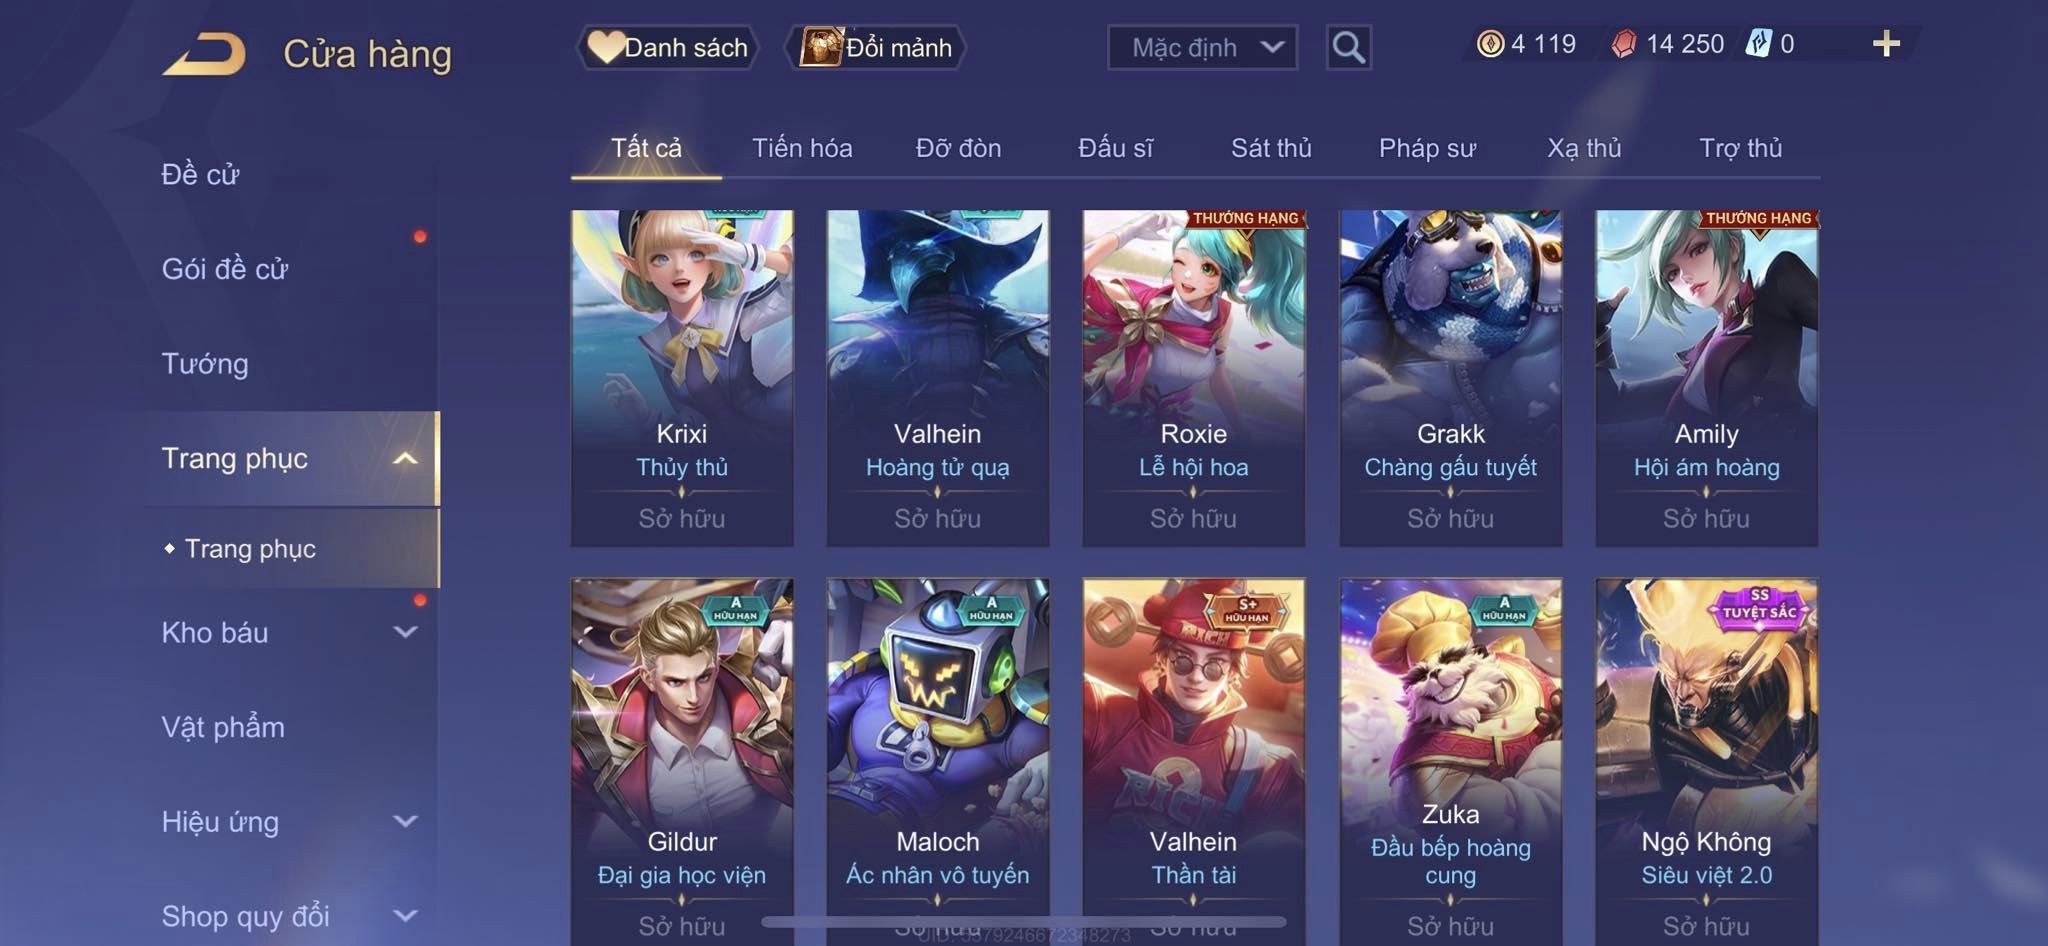Expand the Shop quy đổi section

pyautogui.click(x=405, y=915)
